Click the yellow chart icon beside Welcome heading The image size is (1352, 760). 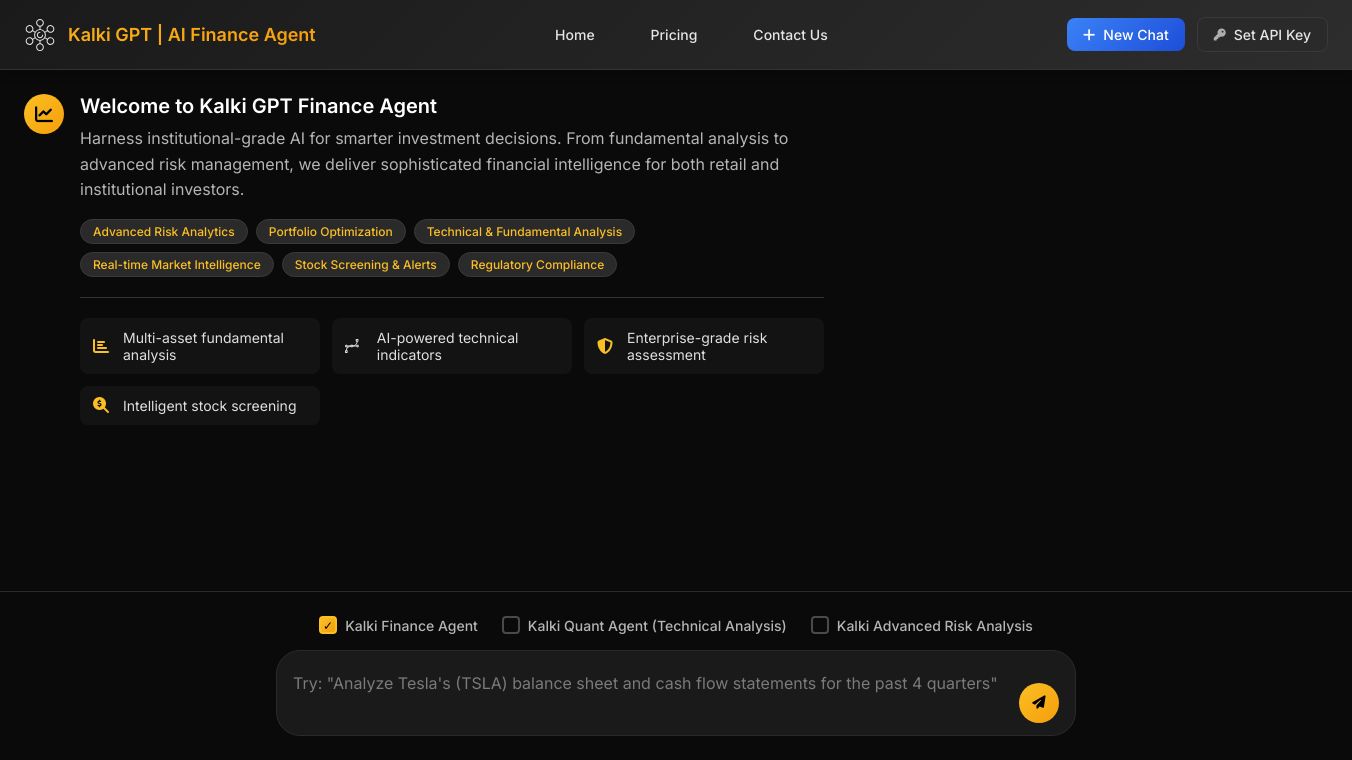coord(44,114)
